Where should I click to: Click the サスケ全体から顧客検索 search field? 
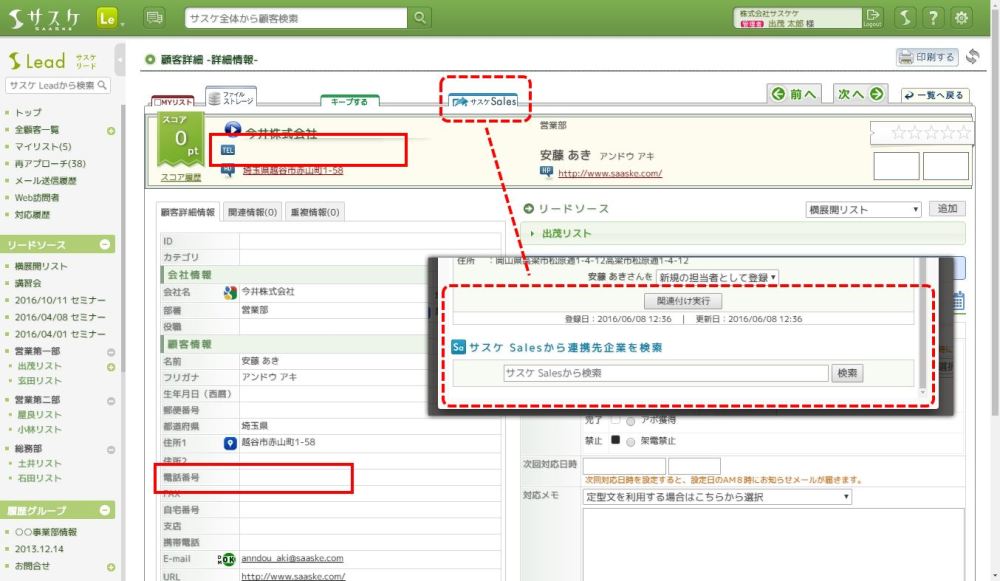[x=296, y=17]
